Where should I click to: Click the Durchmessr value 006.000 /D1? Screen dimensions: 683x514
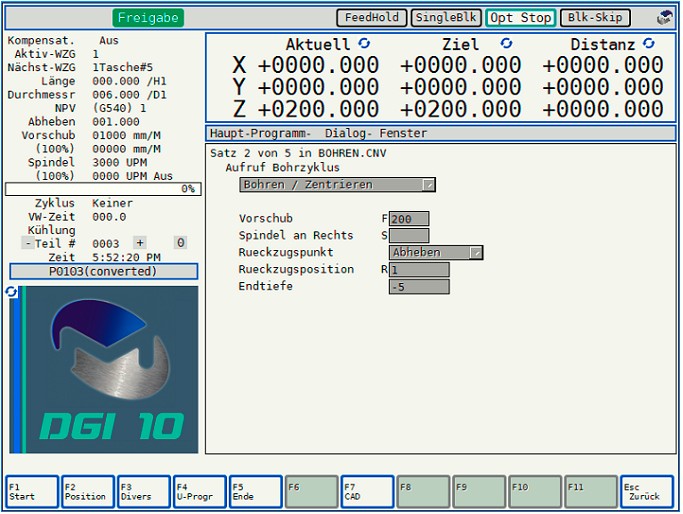(129, 95)
